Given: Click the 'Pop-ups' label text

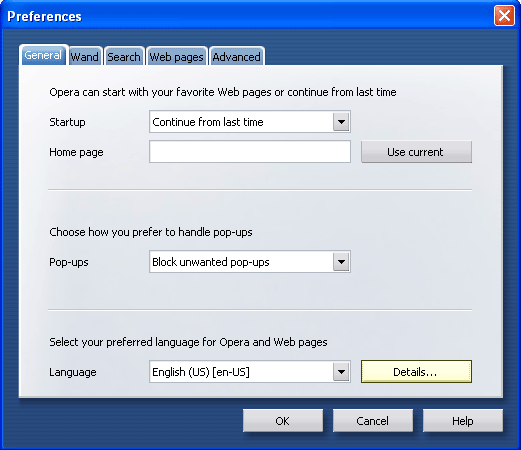Looking at the screenshot, I should pos(69,262).
